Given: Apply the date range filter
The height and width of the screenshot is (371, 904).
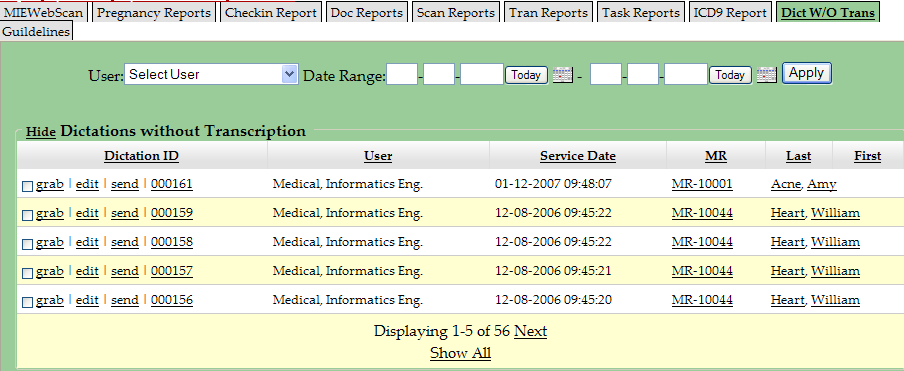Looking at the screenshot, I should 806,73.
